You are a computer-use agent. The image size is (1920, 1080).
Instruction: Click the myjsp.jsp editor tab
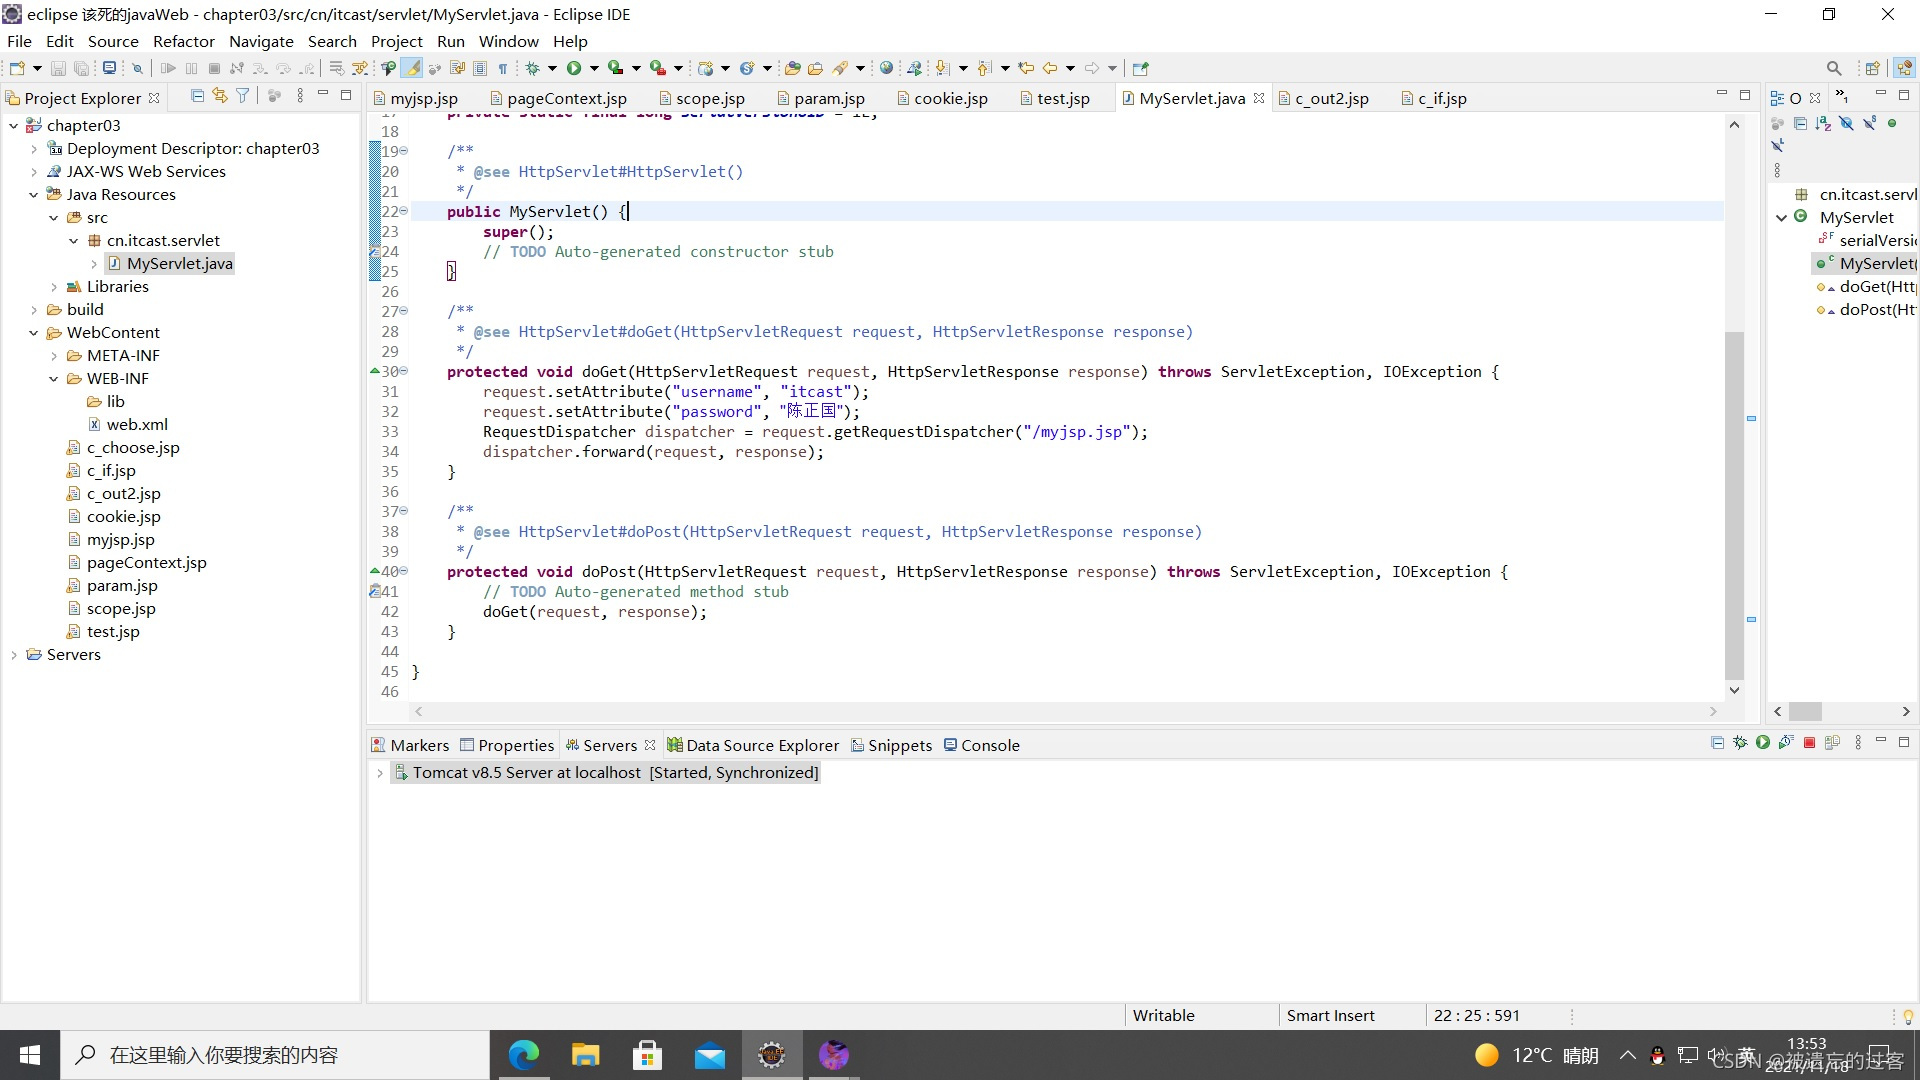(x=423, y=99)
